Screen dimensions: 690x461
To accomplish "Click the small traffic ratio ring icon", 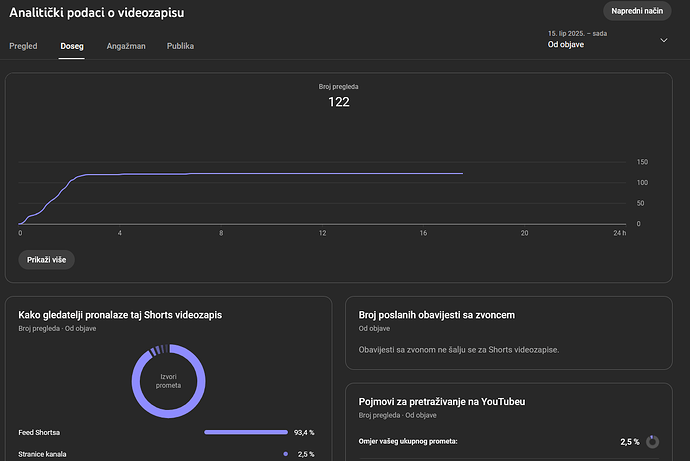I will [x=652, y=442].
